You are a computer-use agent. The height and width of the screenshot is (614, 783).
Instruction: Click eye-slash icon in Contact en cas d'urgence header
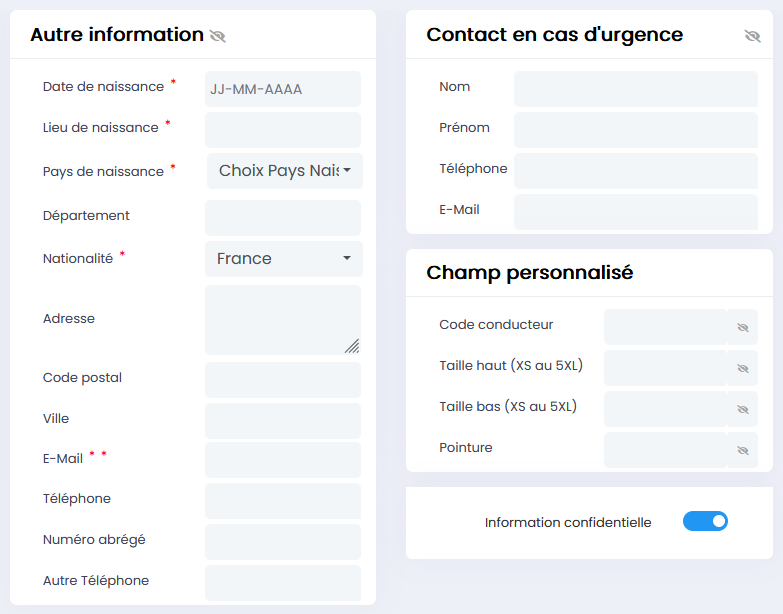(x=752, y=36)
